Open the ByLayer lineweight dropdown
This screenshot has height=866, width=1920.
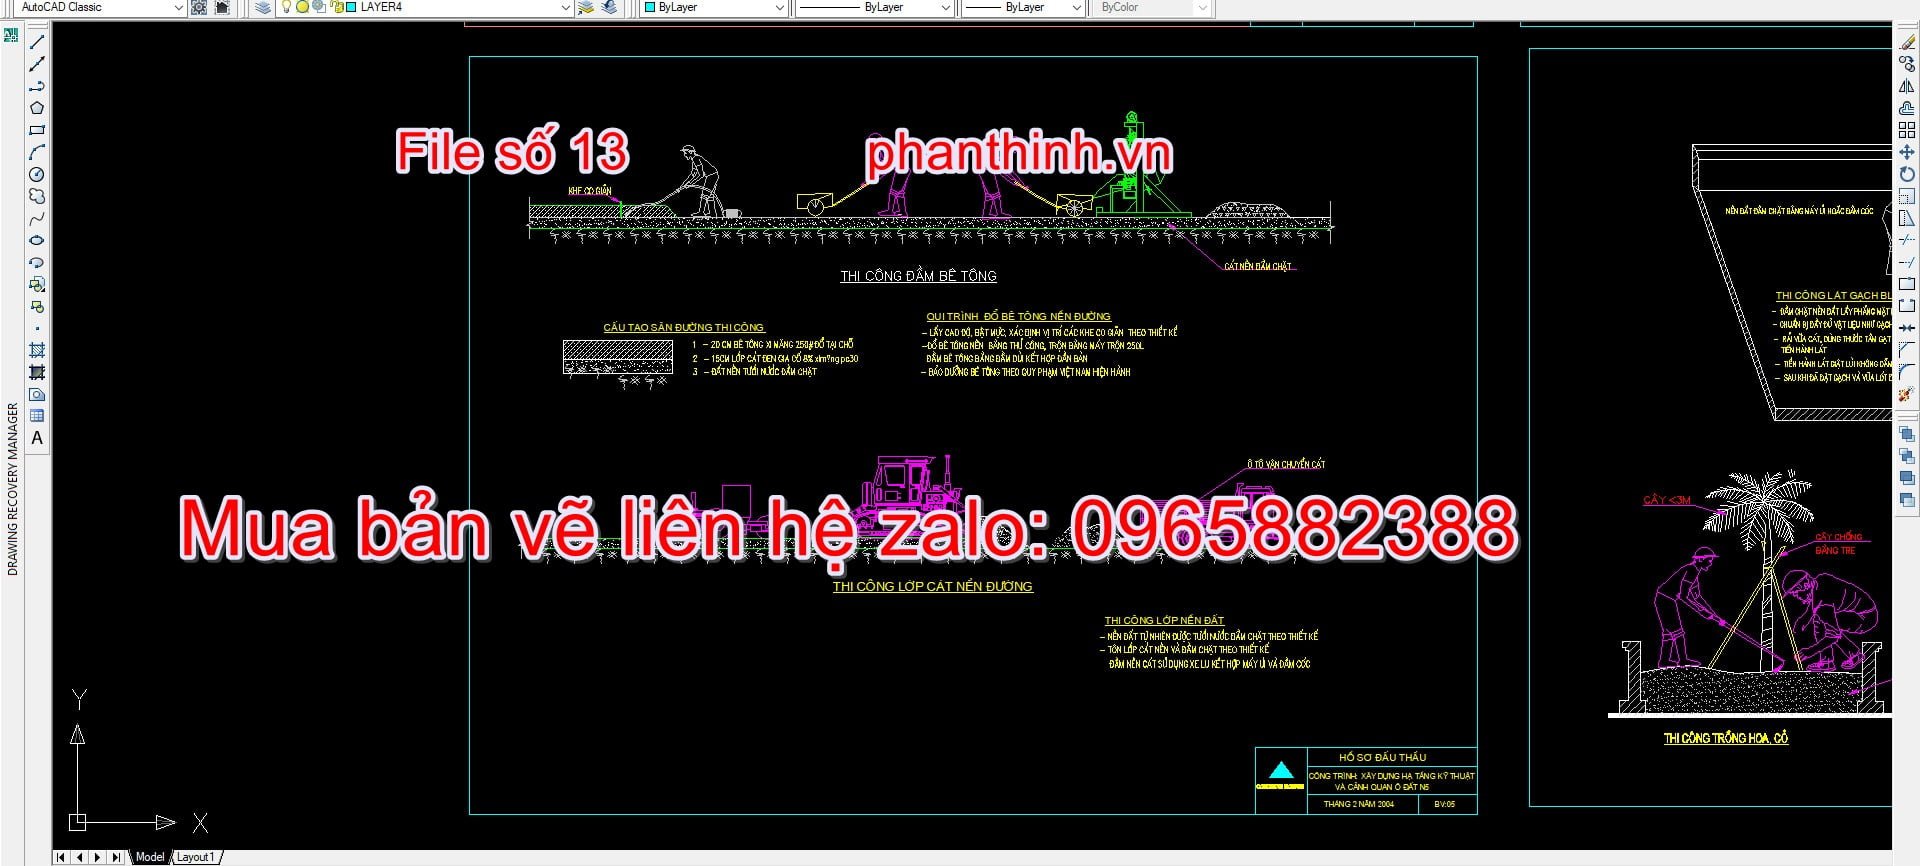(1076, 7)
